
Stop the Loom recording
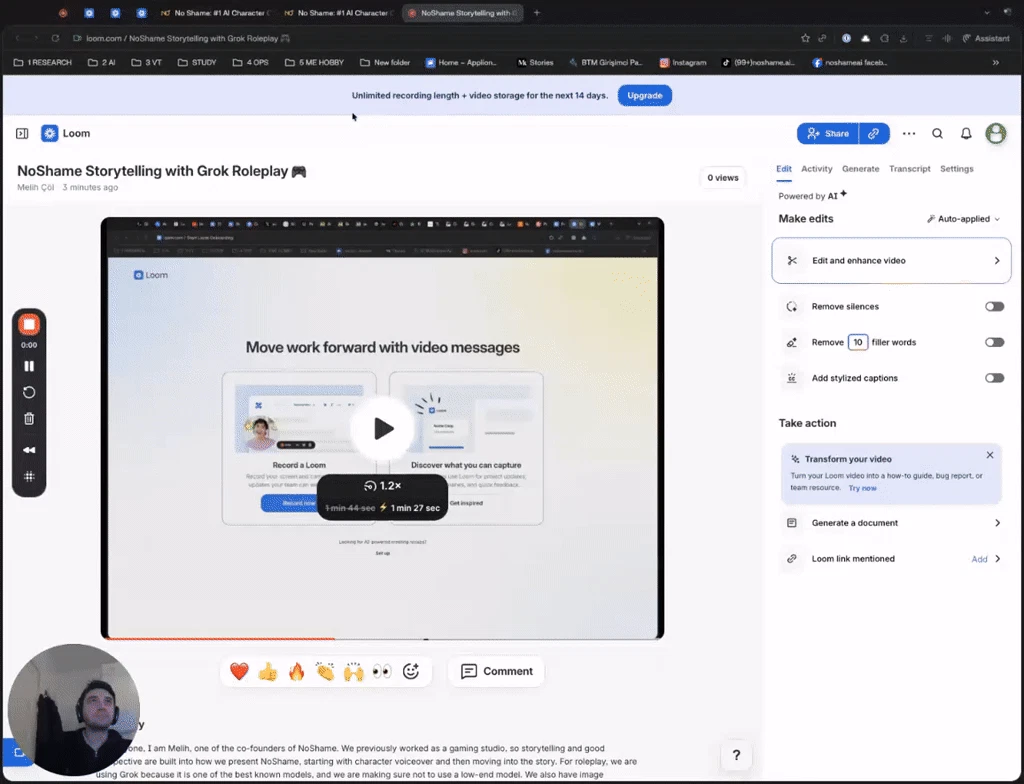click(29, 325)
